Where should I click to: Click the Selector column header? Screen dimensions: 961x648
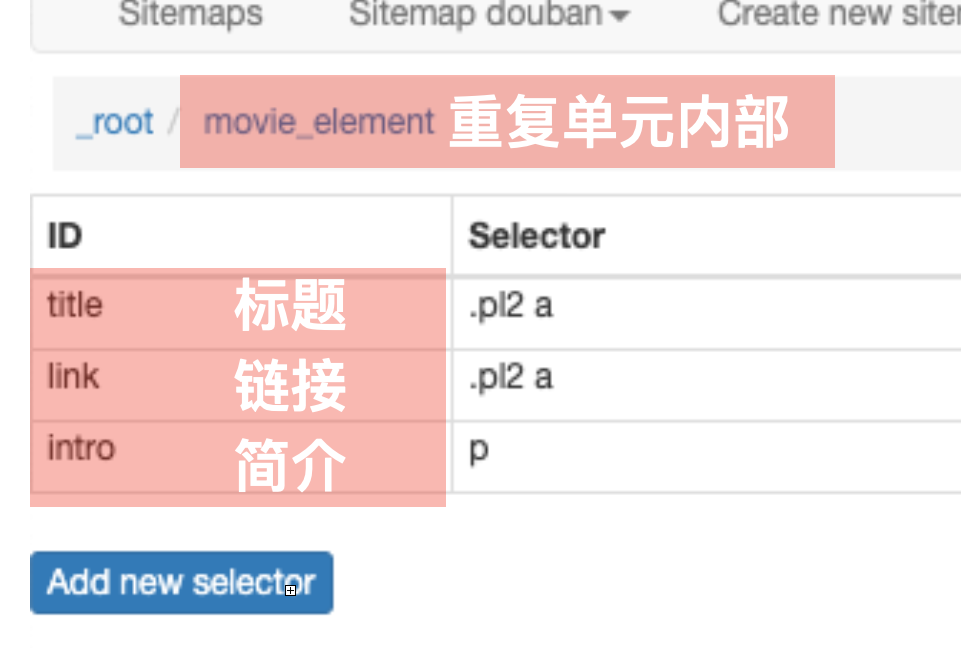[x=537, y=236]
